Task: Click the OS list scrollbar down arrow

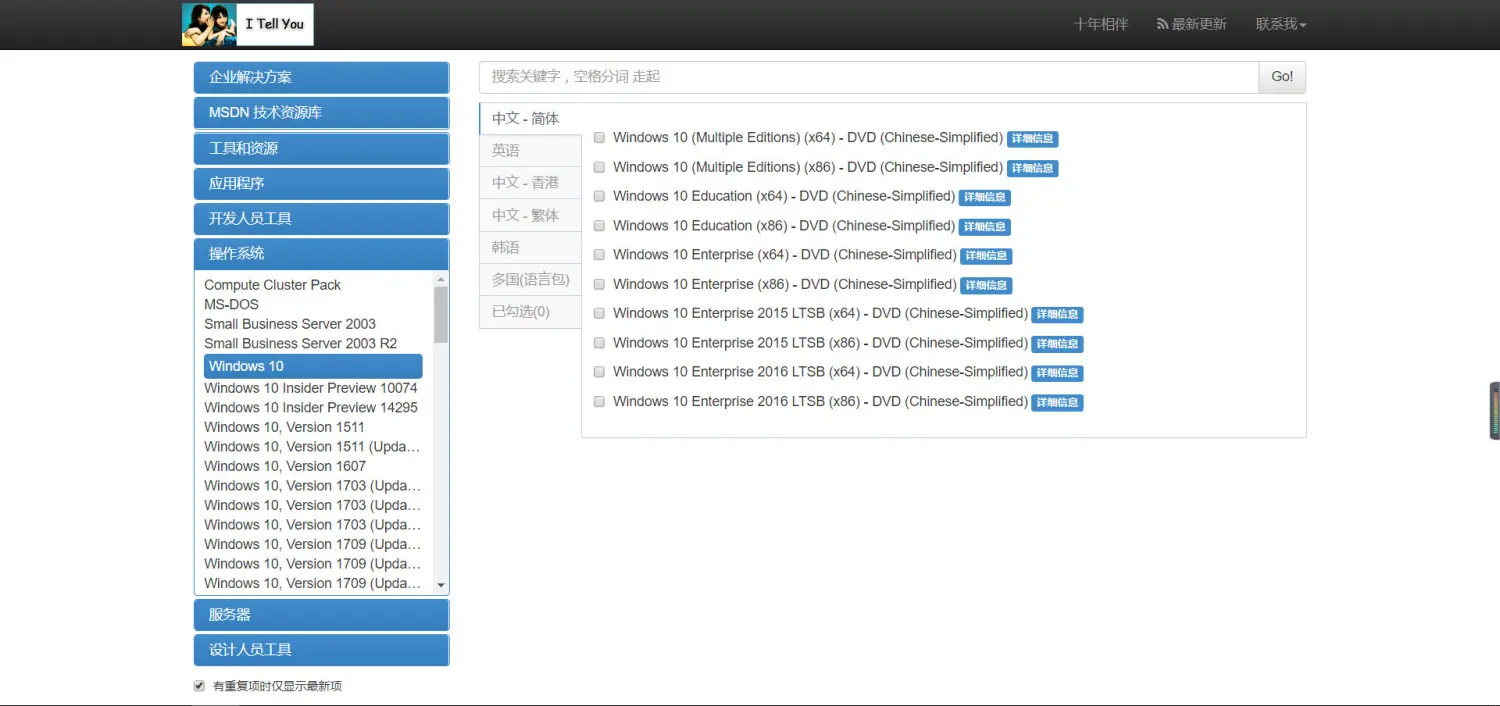Action: point(441,587)
